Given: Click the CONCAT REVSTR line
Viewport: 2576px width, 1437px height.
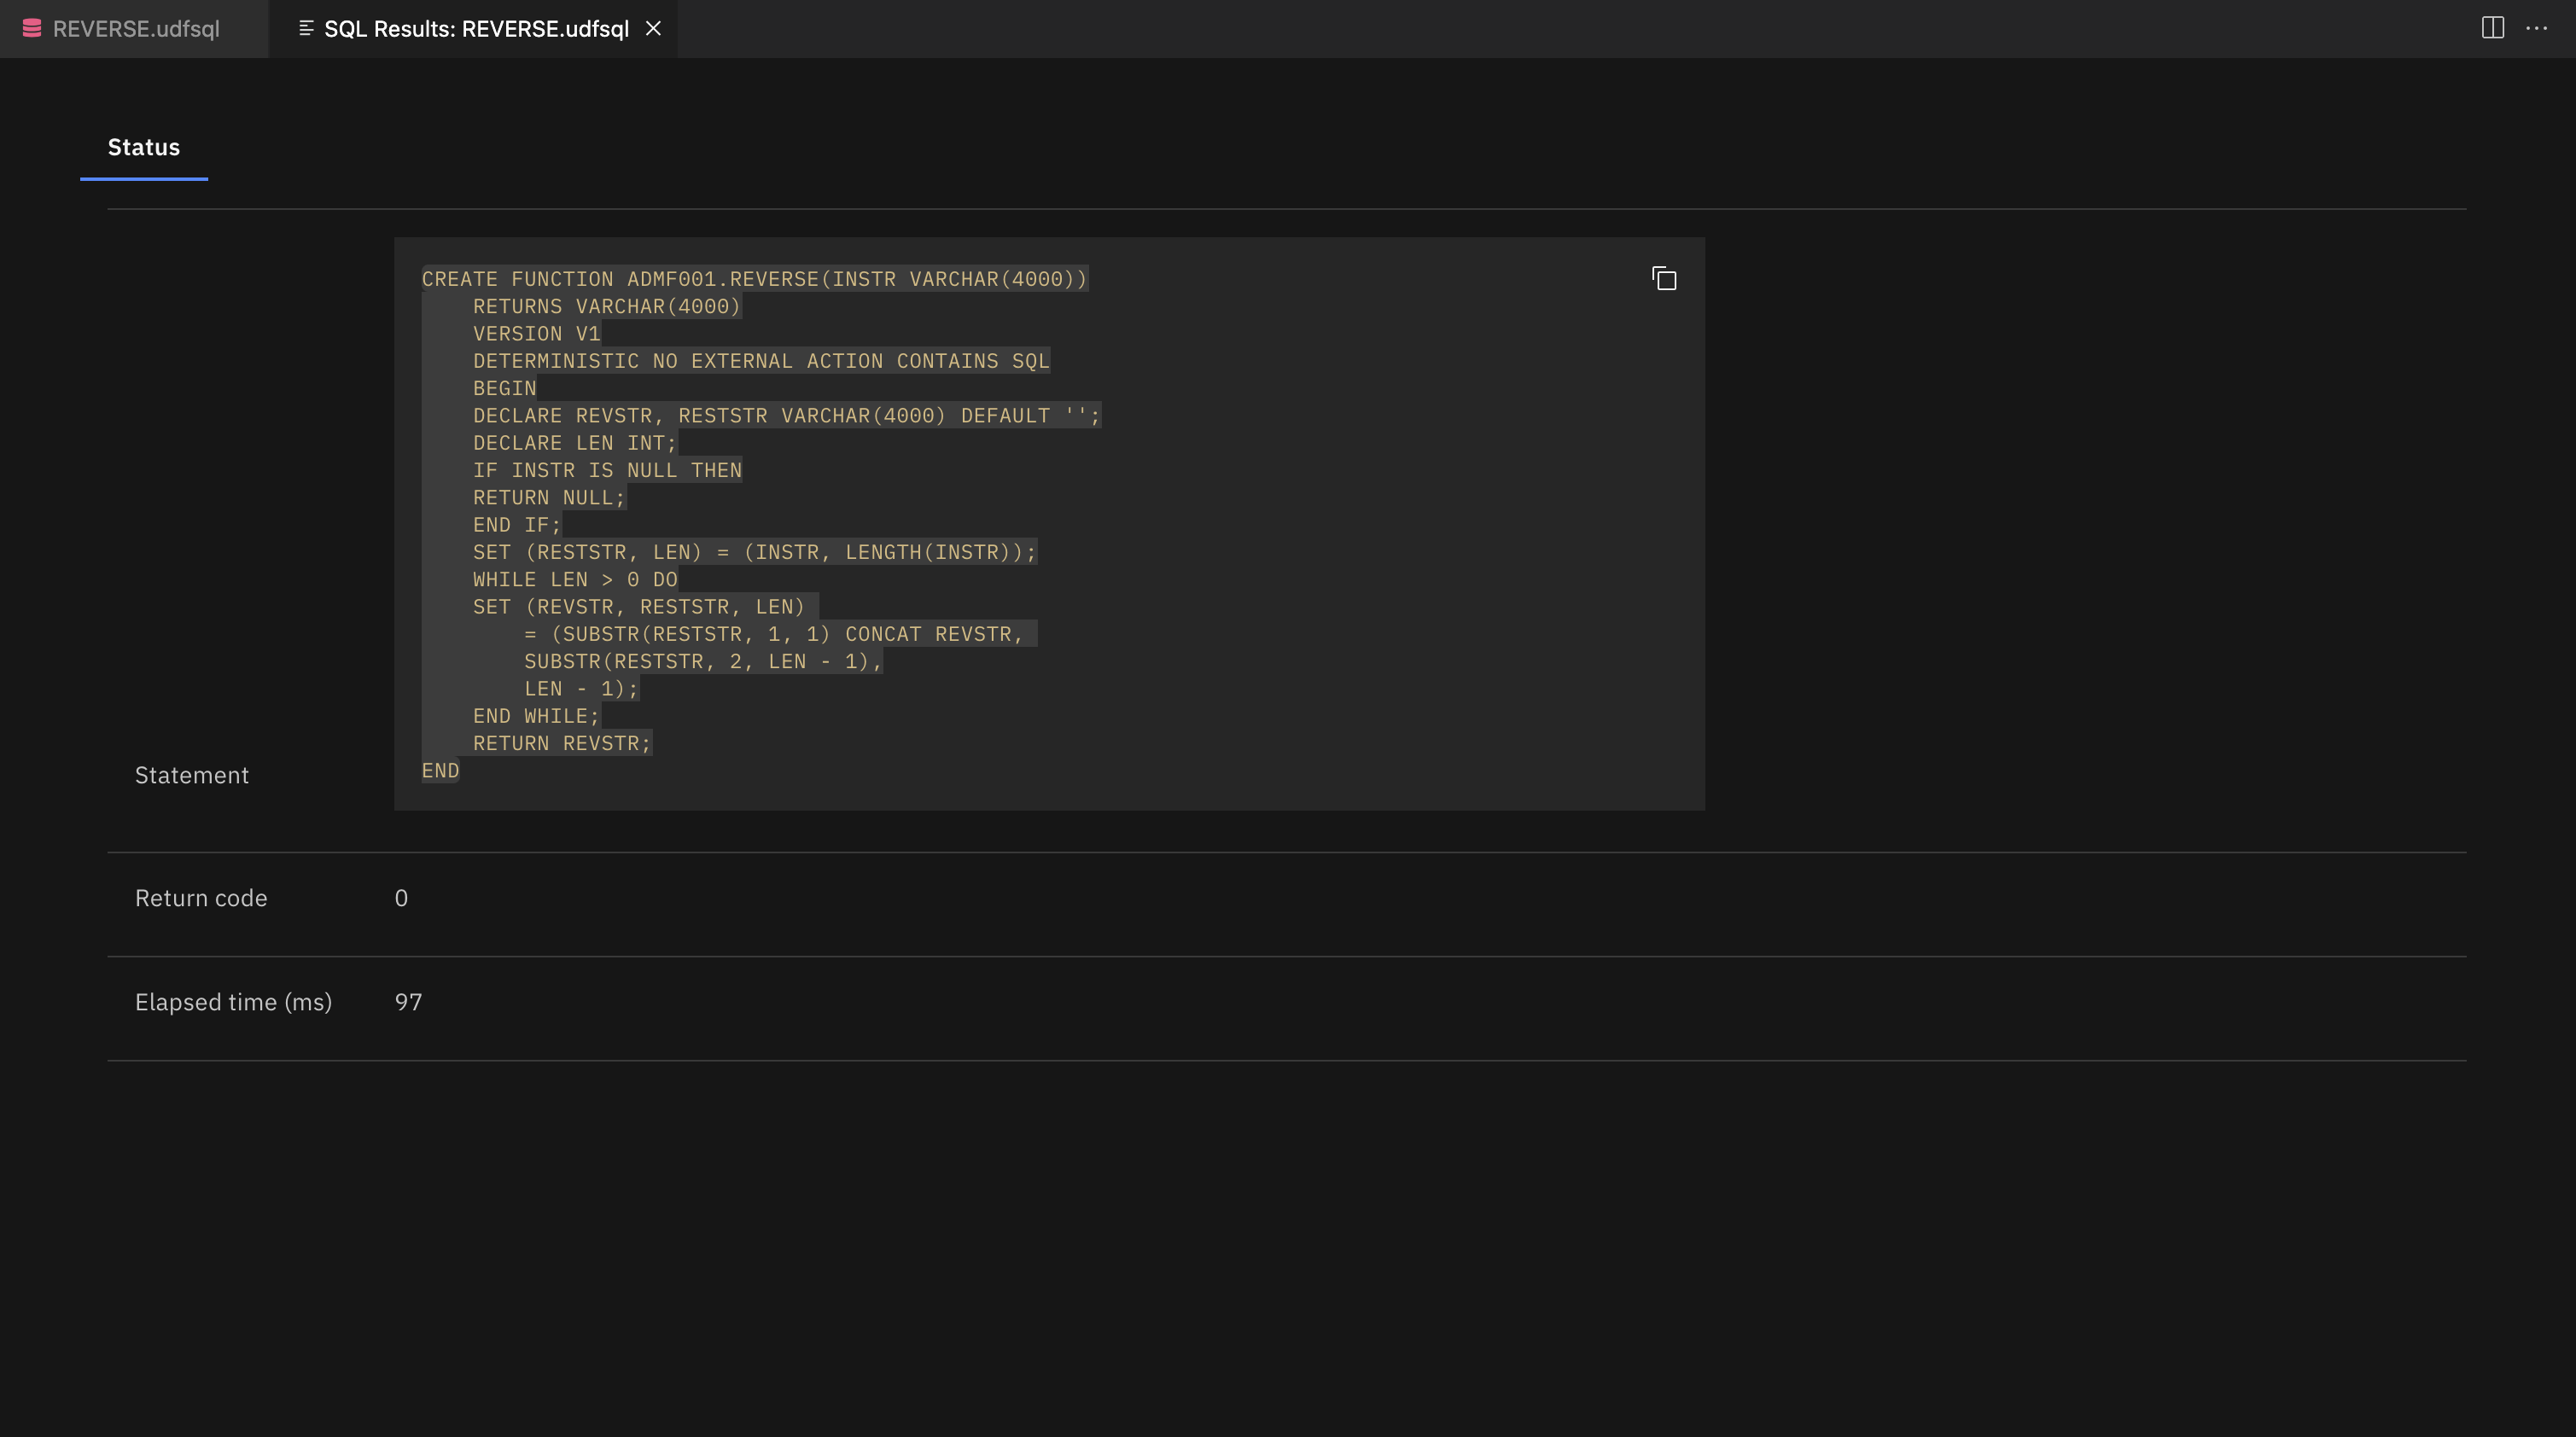Looking at the screenshot, I should pyautogui.click(x=774, y=634).
